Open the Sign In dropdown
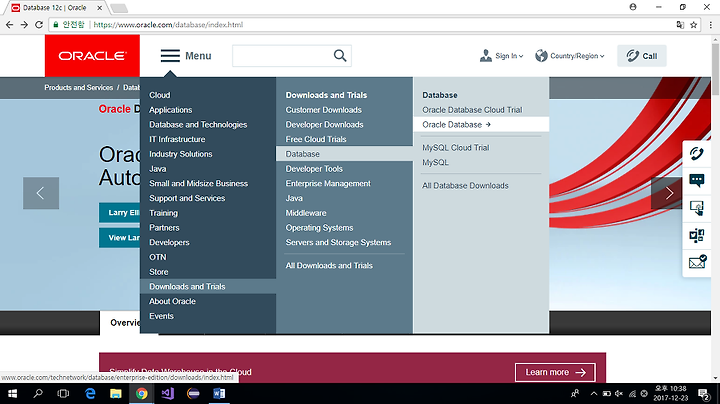720x404 pixels. pyautogui.click(x=501, y=56)
